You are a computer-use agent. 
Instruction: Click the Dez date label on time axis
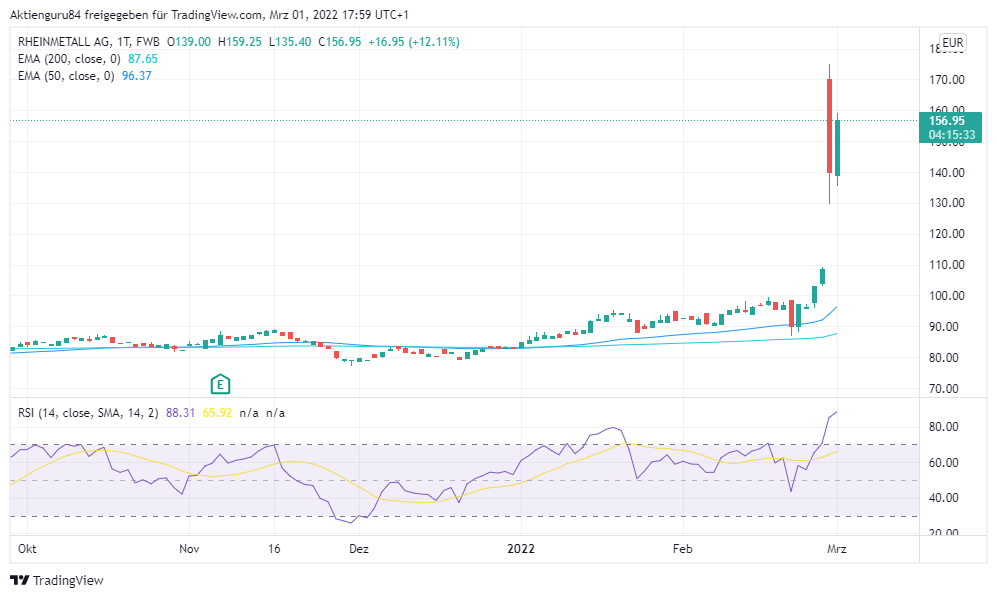point(359,549)
